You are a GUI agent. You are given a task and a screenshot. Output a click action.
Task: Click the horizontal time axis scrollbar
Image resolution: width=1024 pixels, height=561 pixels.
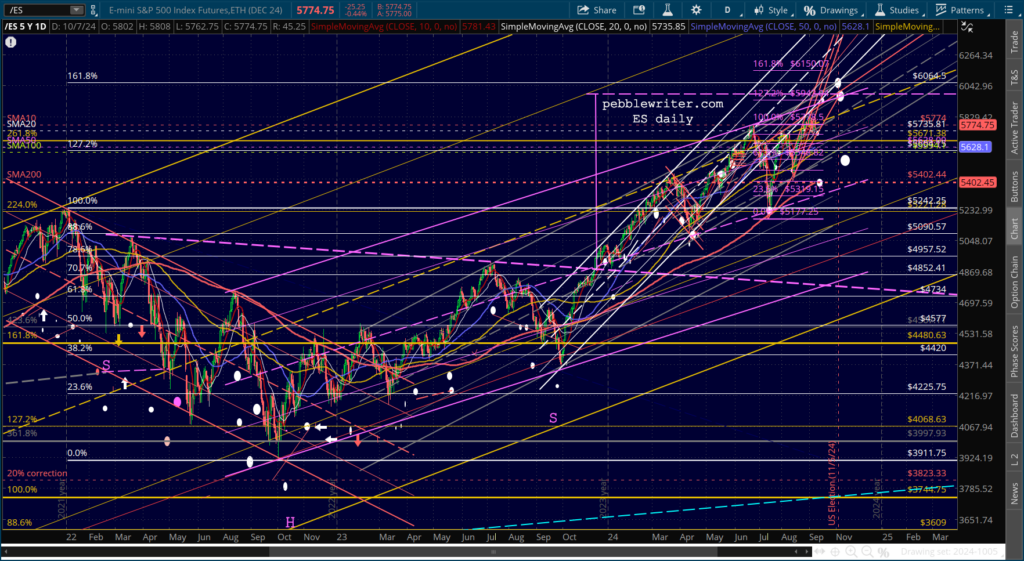pyautogui.click(x=406, y=552)
